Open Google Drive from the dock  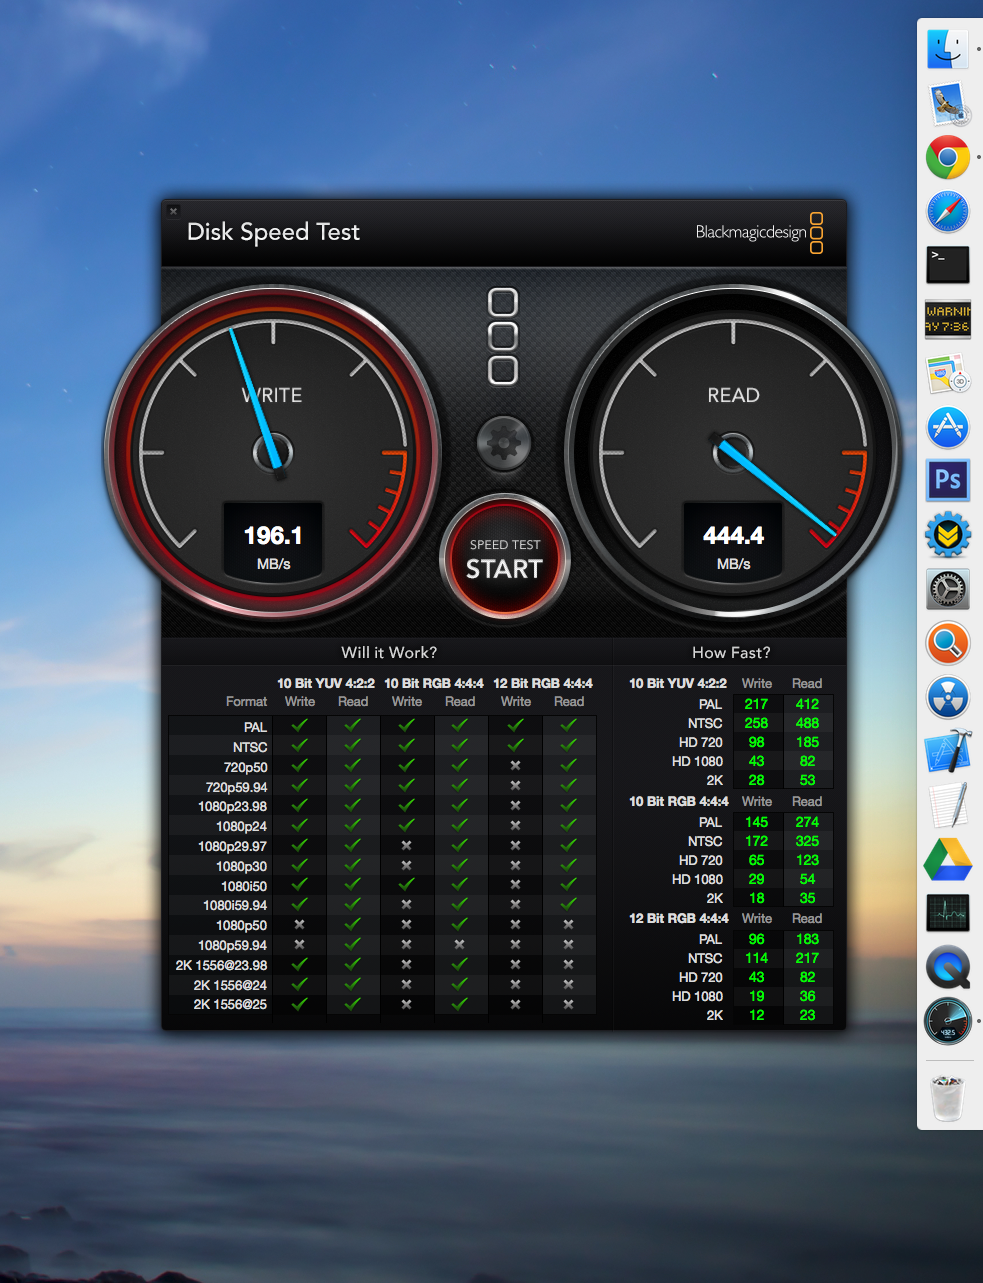pos(947,859)
